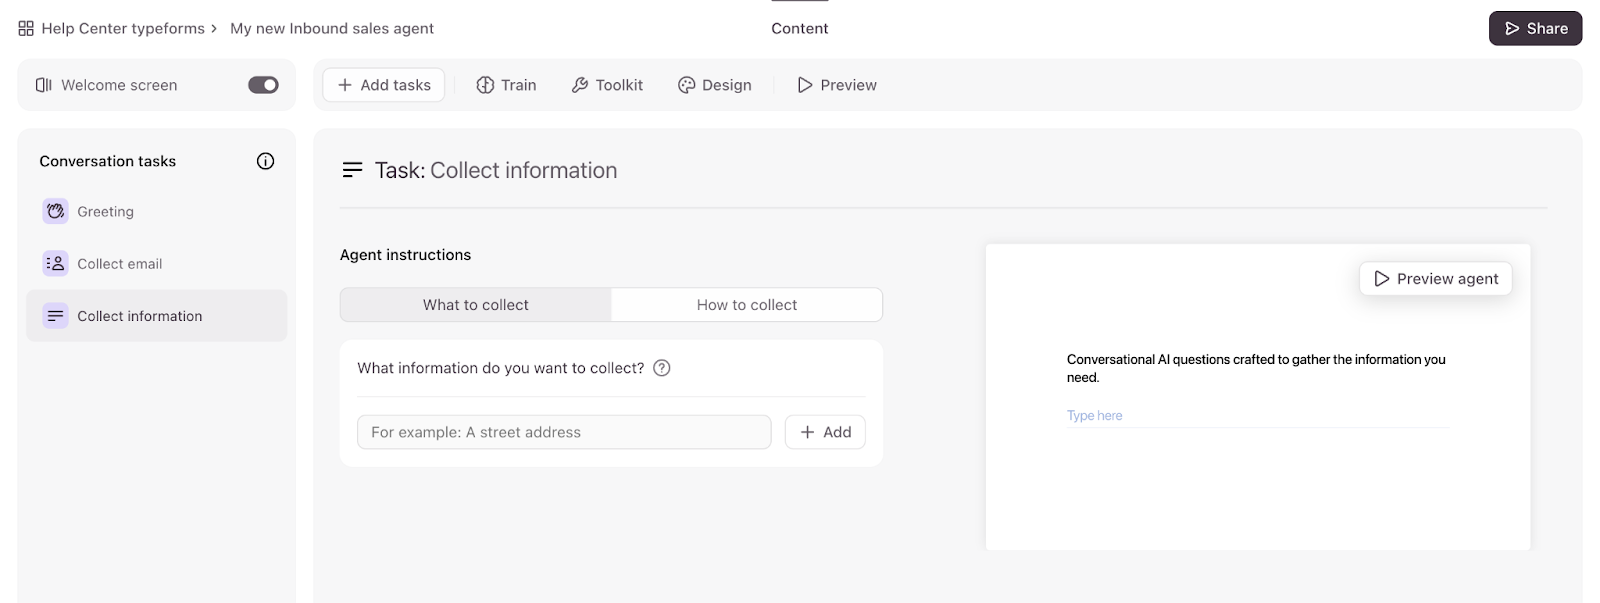Screen dimensions: 1600x603
Task: Open Toolkit with the wrench icon
Action: pos(580,85)
